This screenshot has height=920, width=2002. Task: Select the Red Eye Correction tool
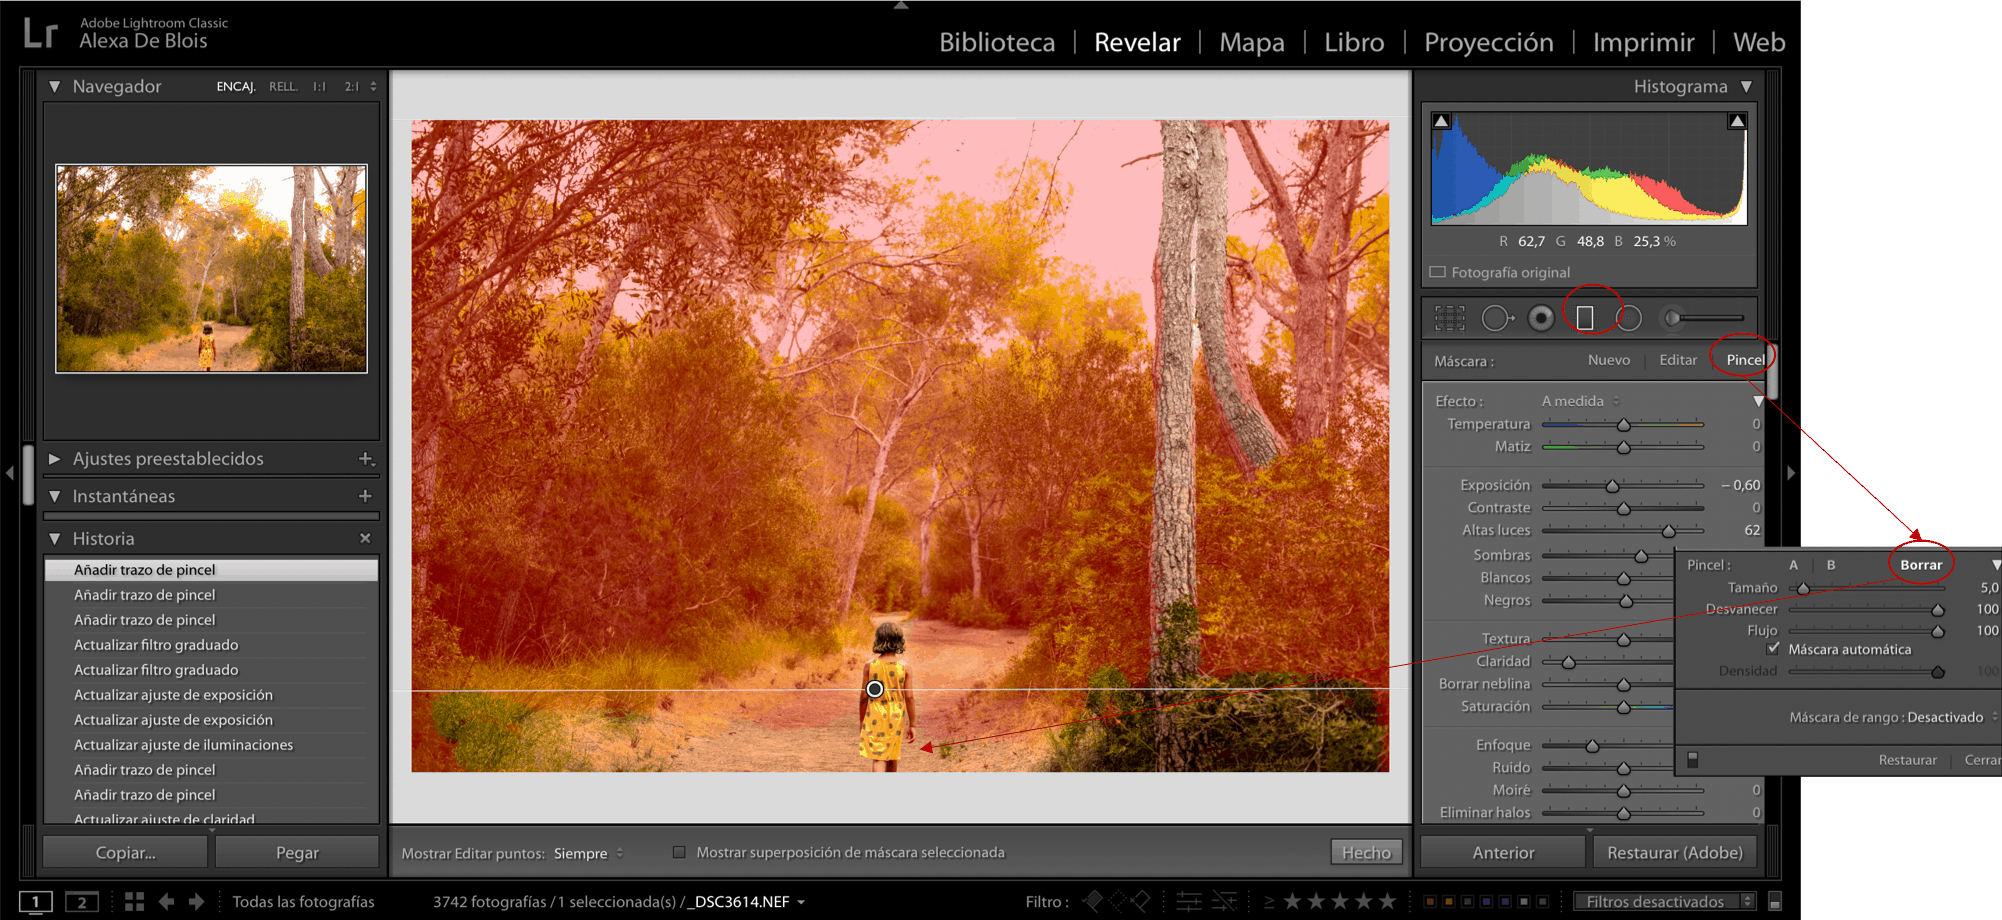1541,318
